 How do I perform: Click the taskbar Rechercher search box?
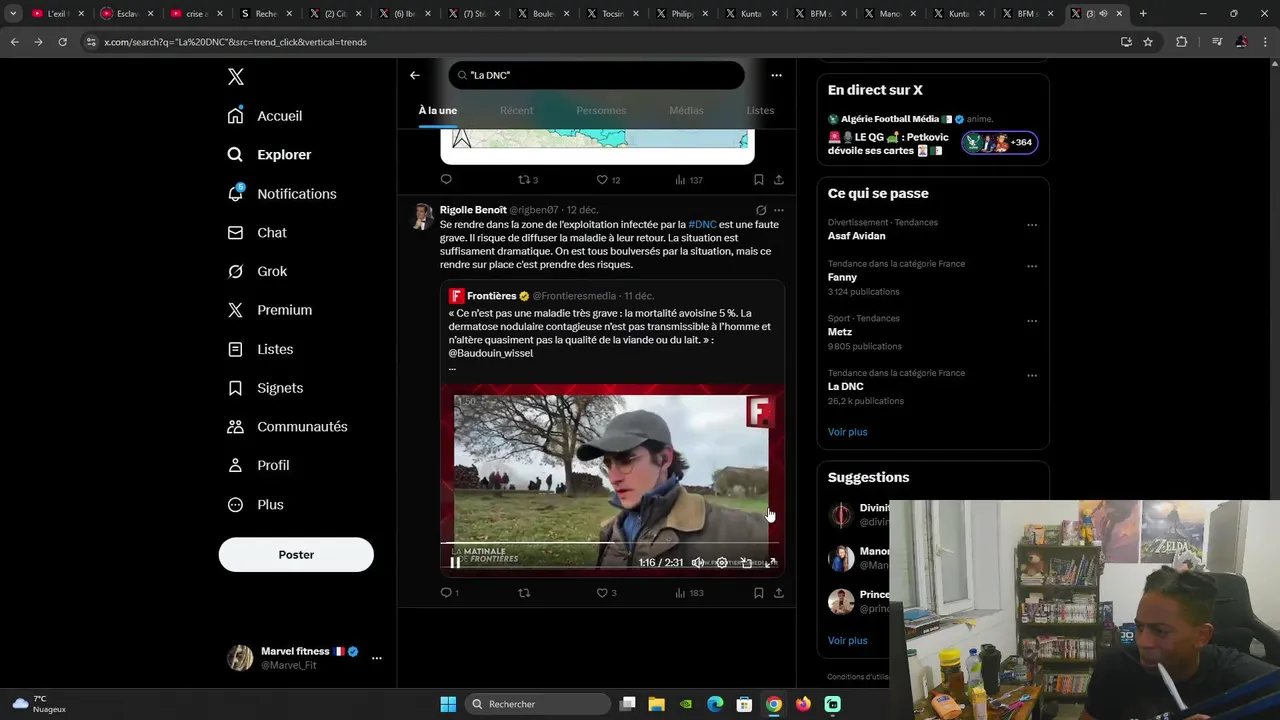[x=539, y=704]
